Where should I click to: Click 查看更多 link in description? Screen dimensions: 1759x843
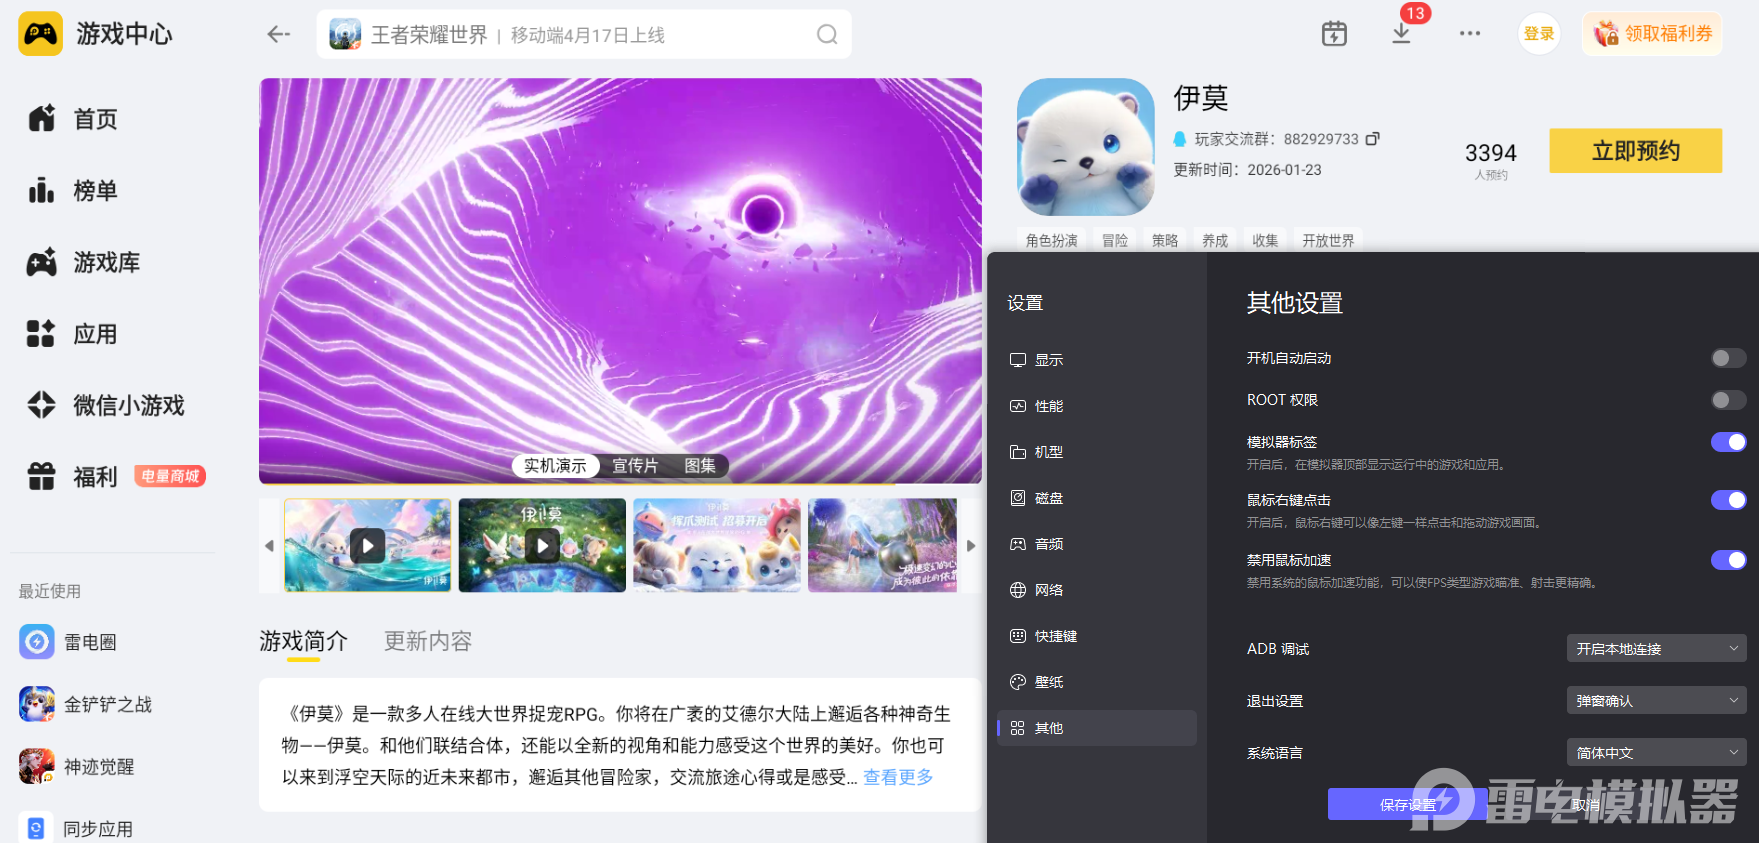898,777
